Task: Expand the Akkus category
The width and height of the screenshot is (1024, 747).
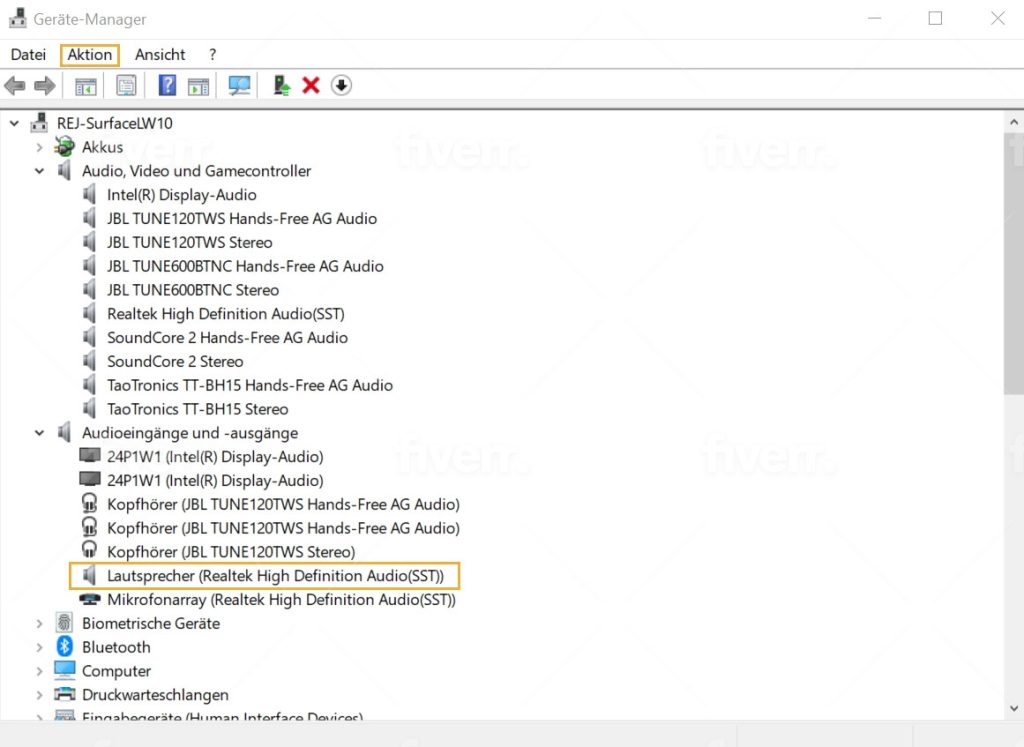Action: tap(40, 147)
